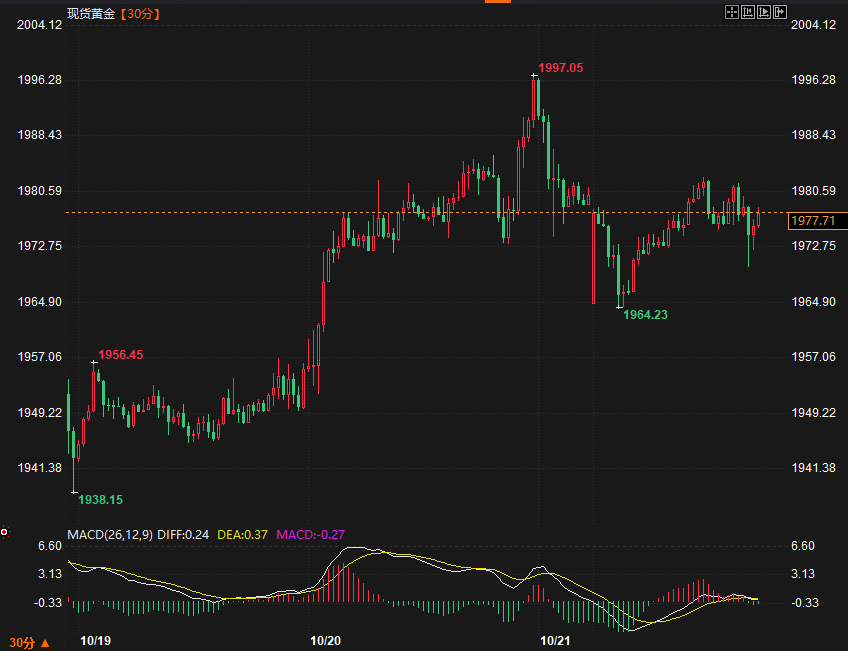This screenshot has width=848, height=651.
Task: Select the MACD(26,12,9) indicator label
Action: point(110,535)
